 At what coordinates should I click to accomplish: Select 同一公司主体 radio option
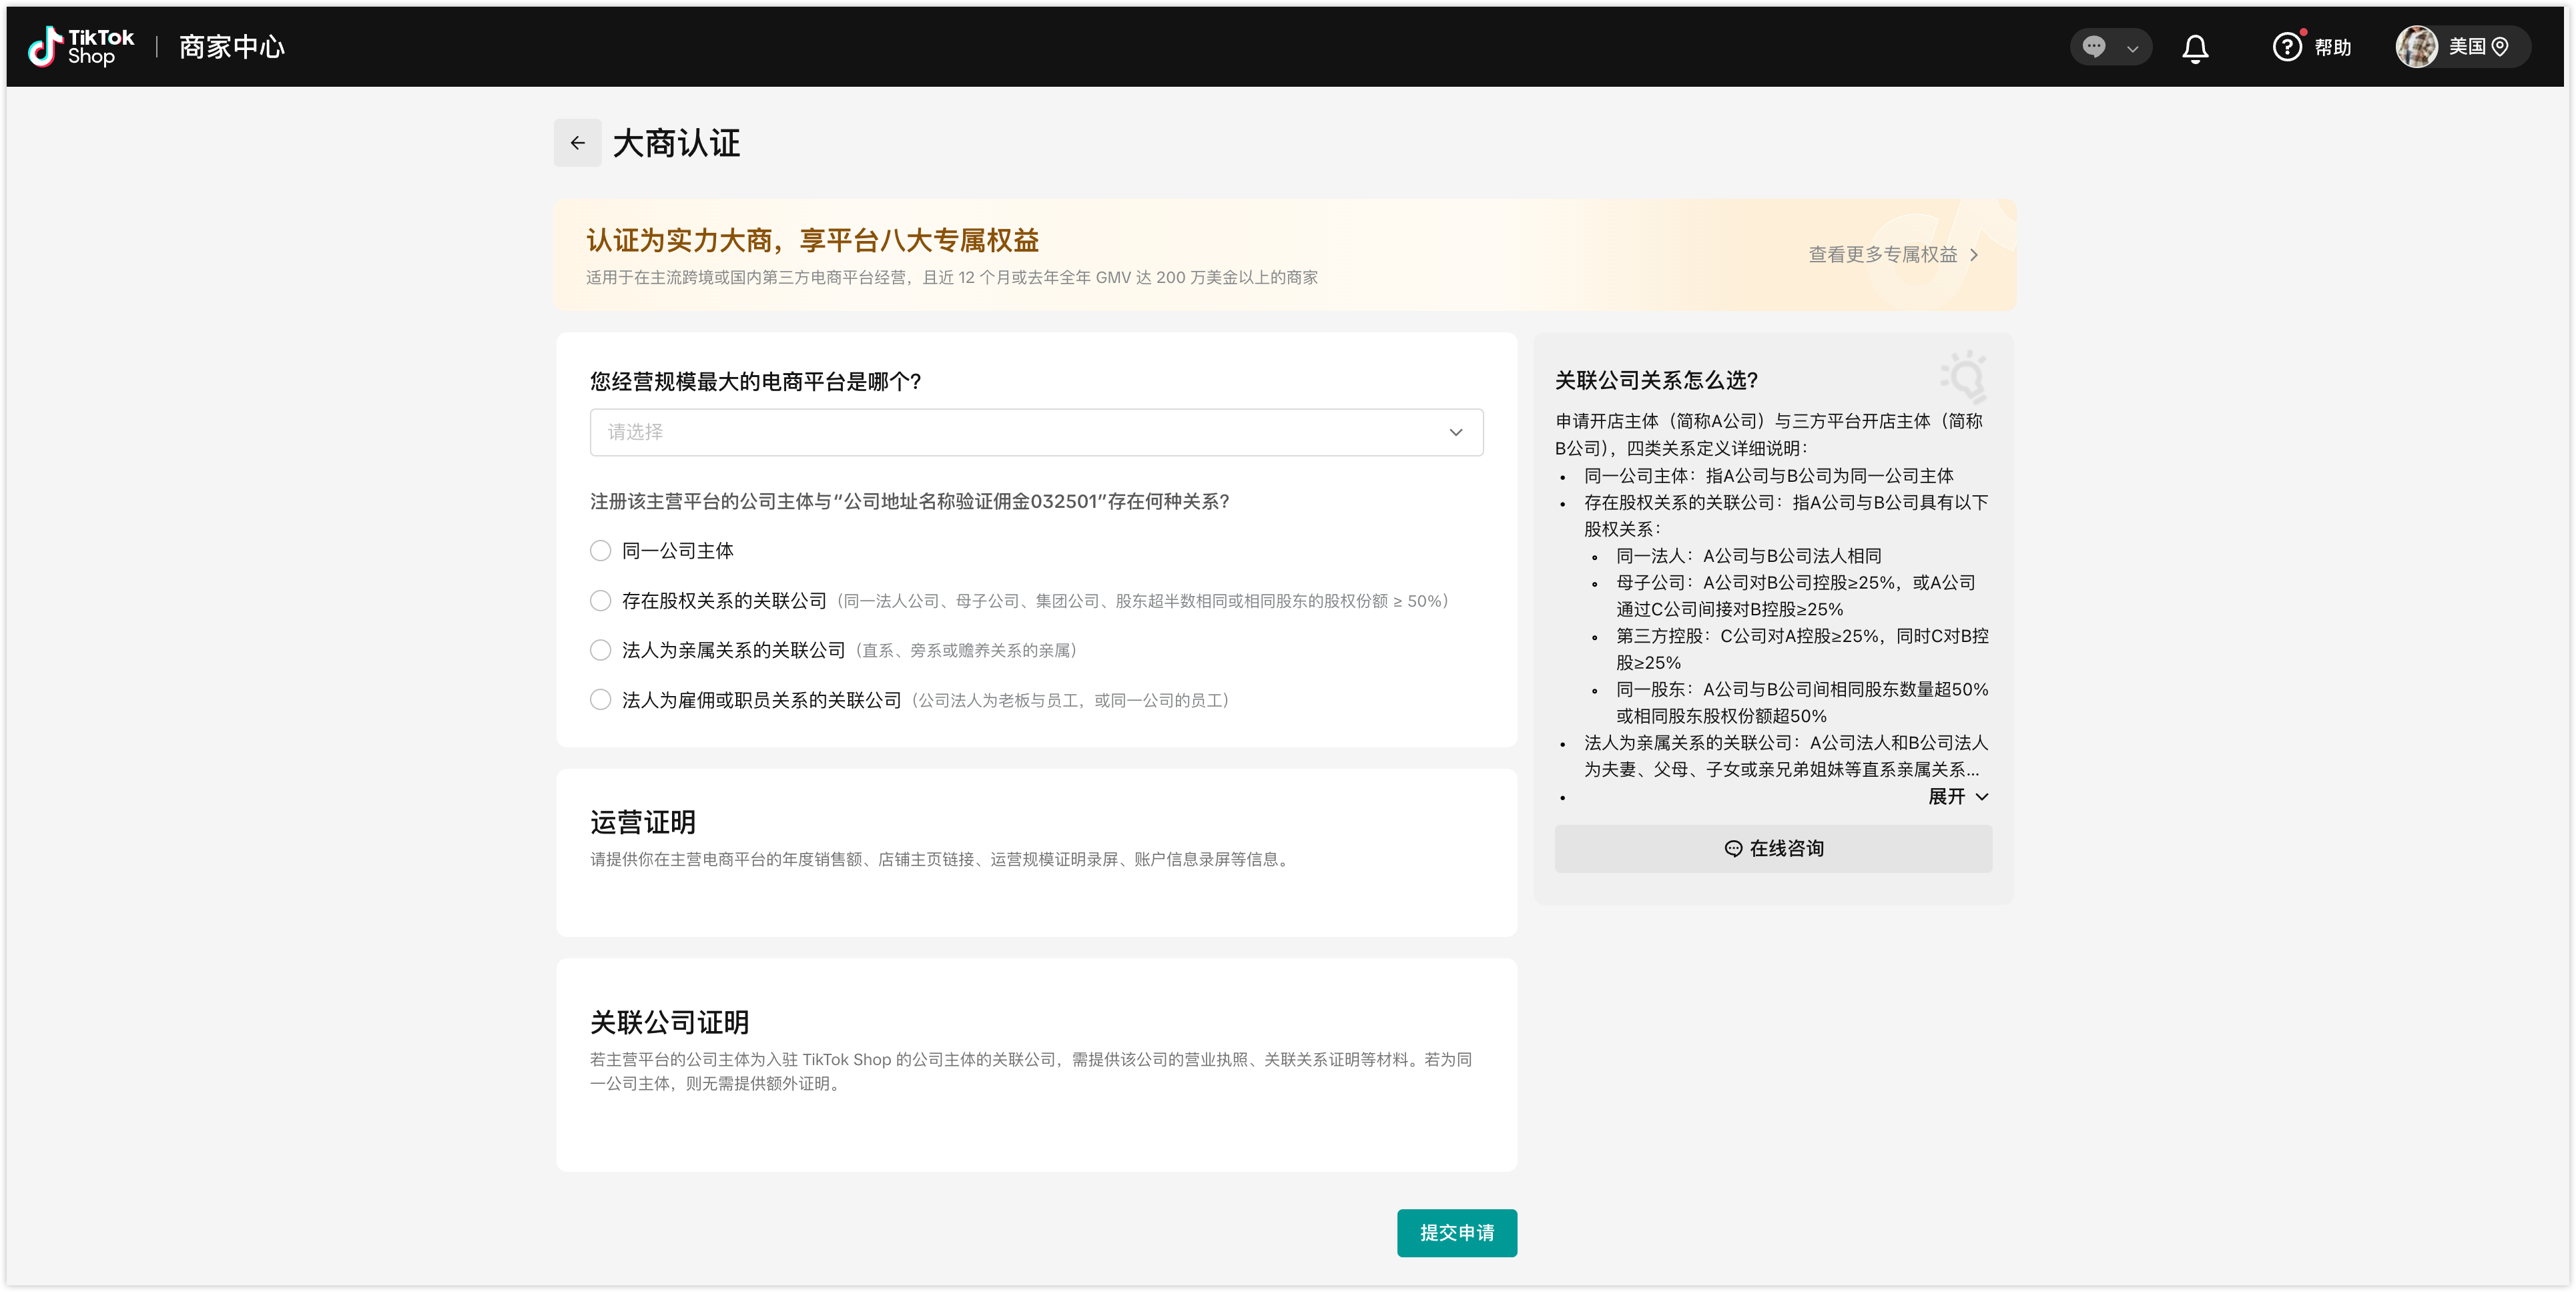(x=600, y=551)
